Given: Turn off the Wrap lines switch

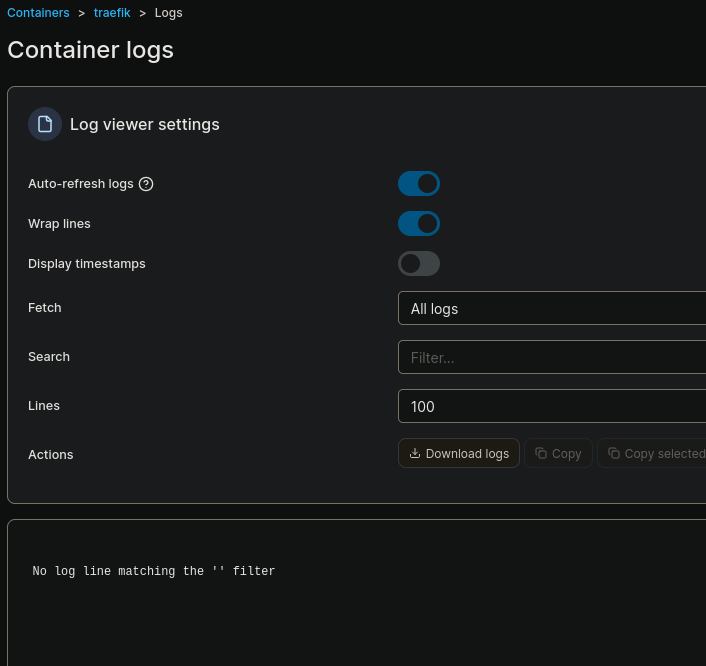Looking at the screenshot, I should click(418, 224).
